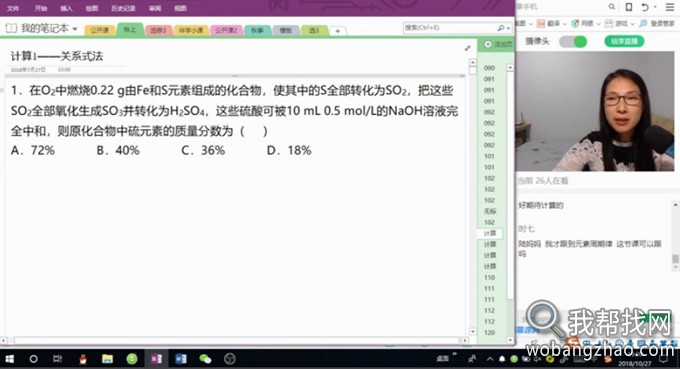
Task: Click the browser address search field
Action: pos(562,7)
